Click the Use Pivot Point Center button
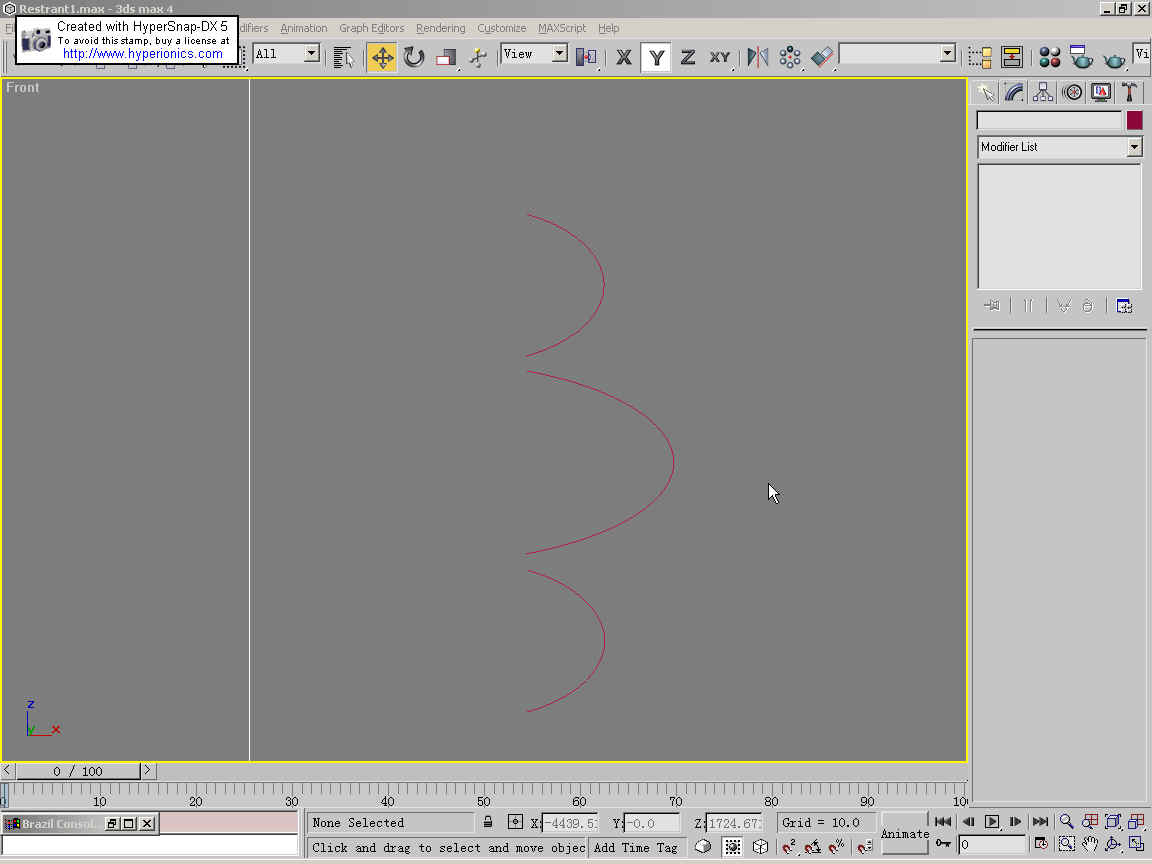This screenshot has width=1152, height=864. coord(586,57)
